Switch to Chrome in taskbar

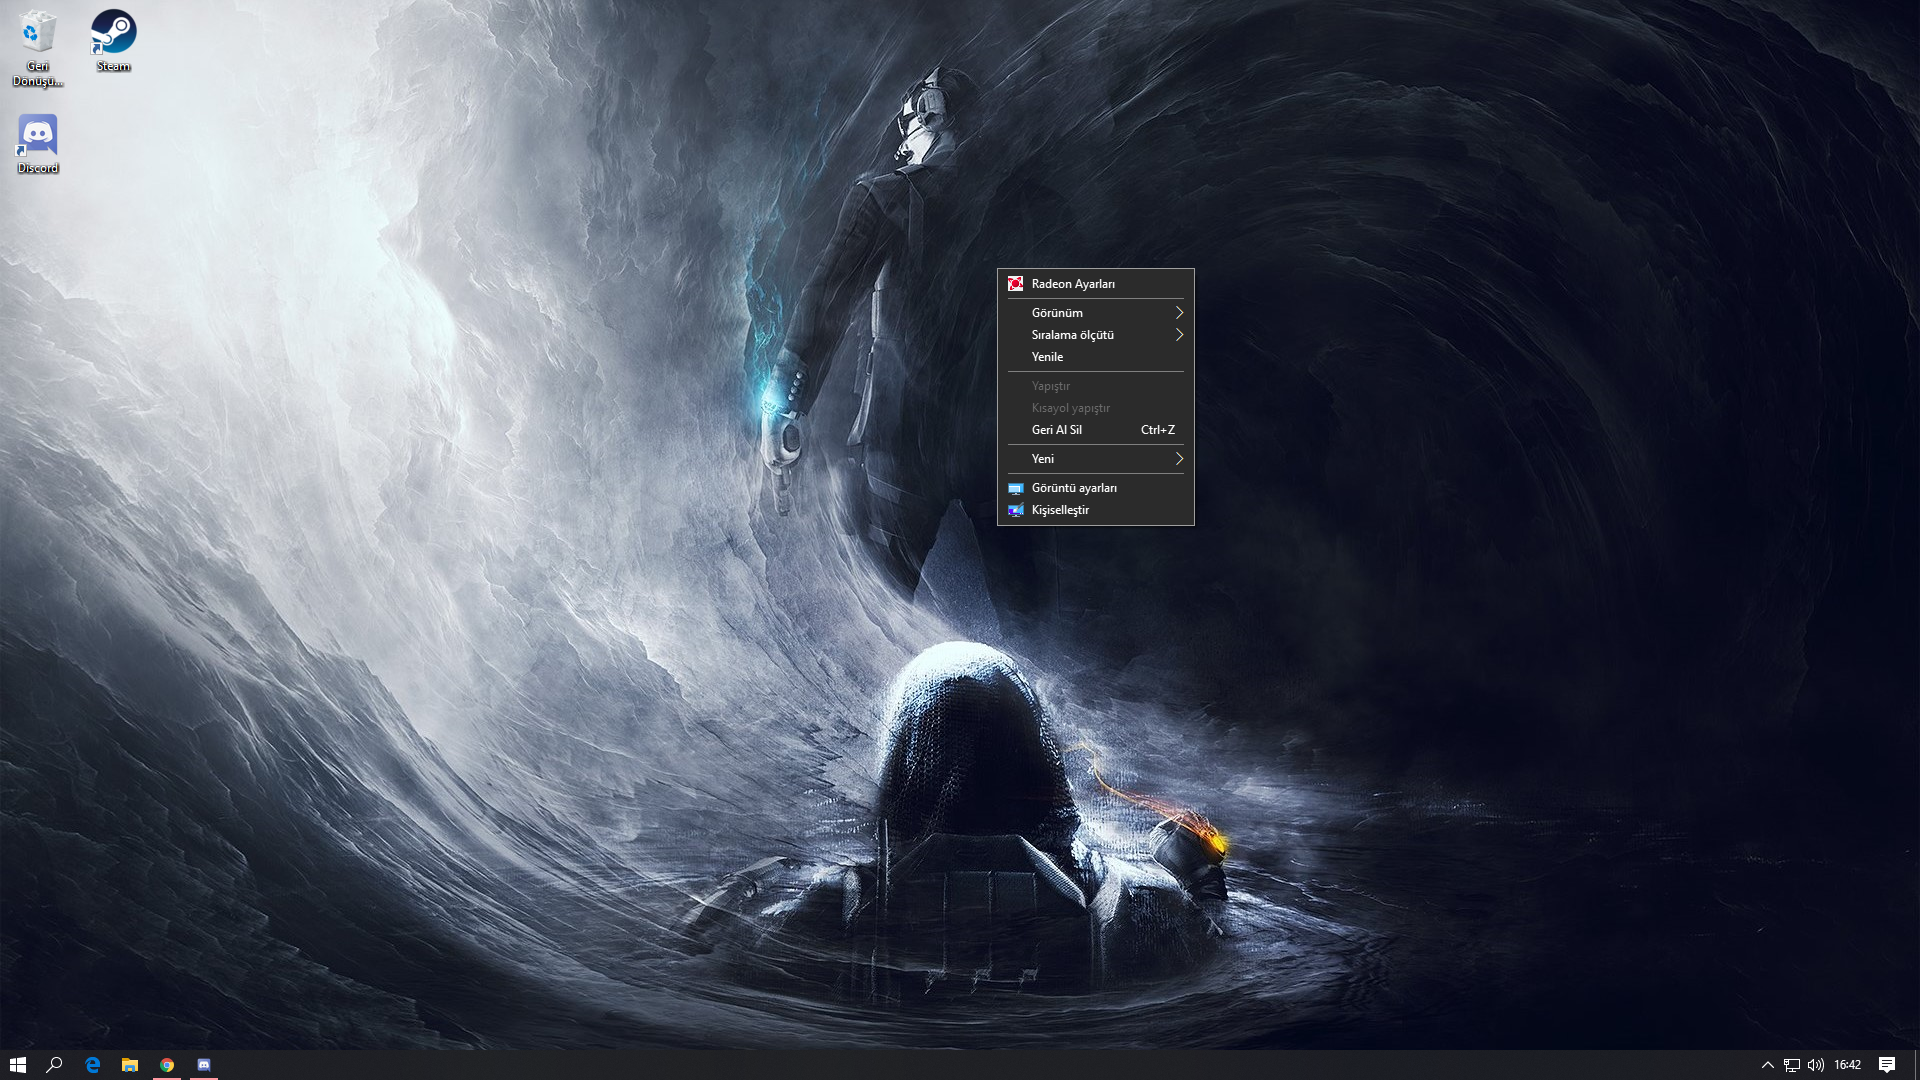pos(167,1065)
